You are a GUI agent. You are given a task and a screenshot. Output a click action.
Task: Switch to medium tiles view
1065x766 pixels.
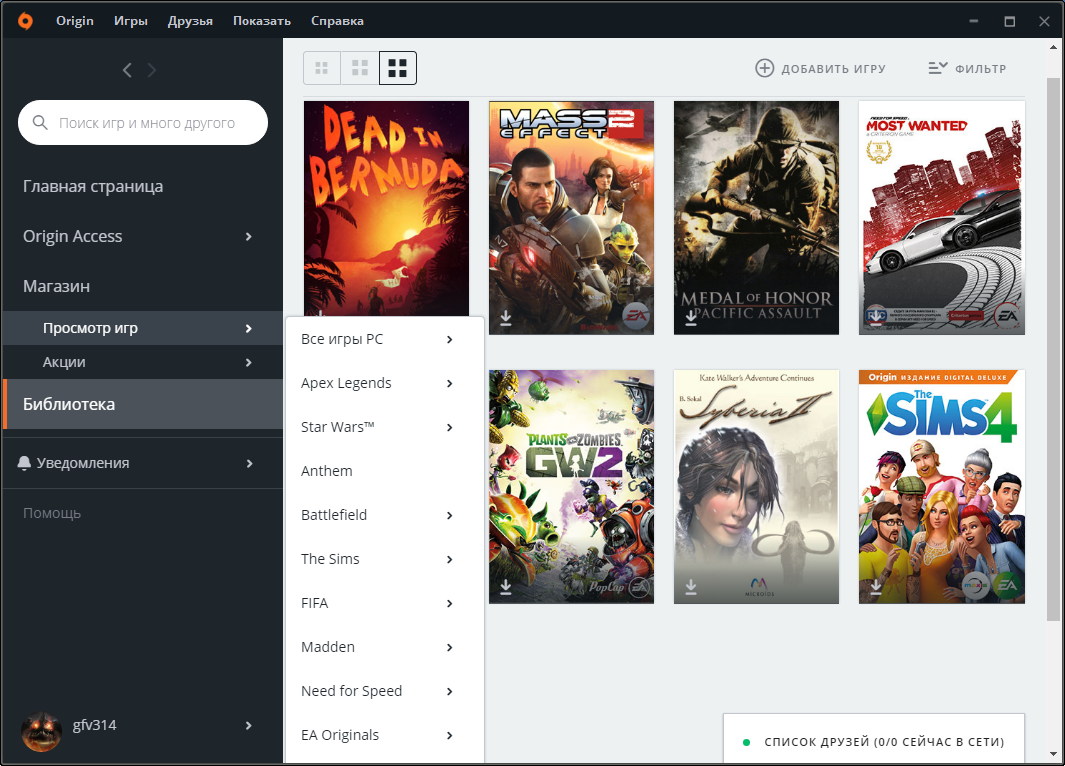point(360,68)
